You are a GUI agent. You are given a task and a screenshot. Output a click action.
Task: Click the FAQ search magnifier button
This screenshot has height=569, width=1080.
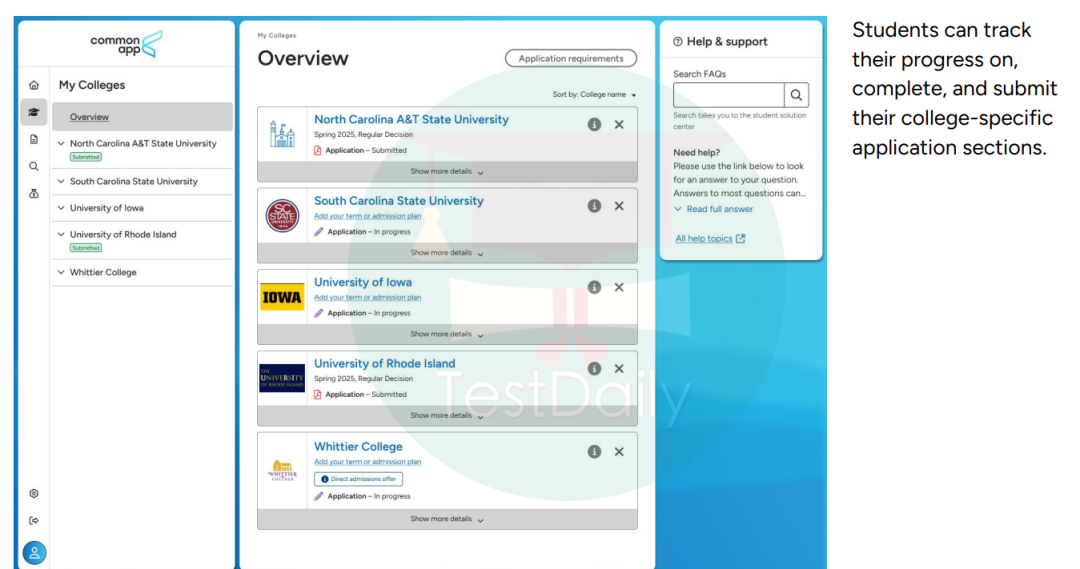(796, 95)
